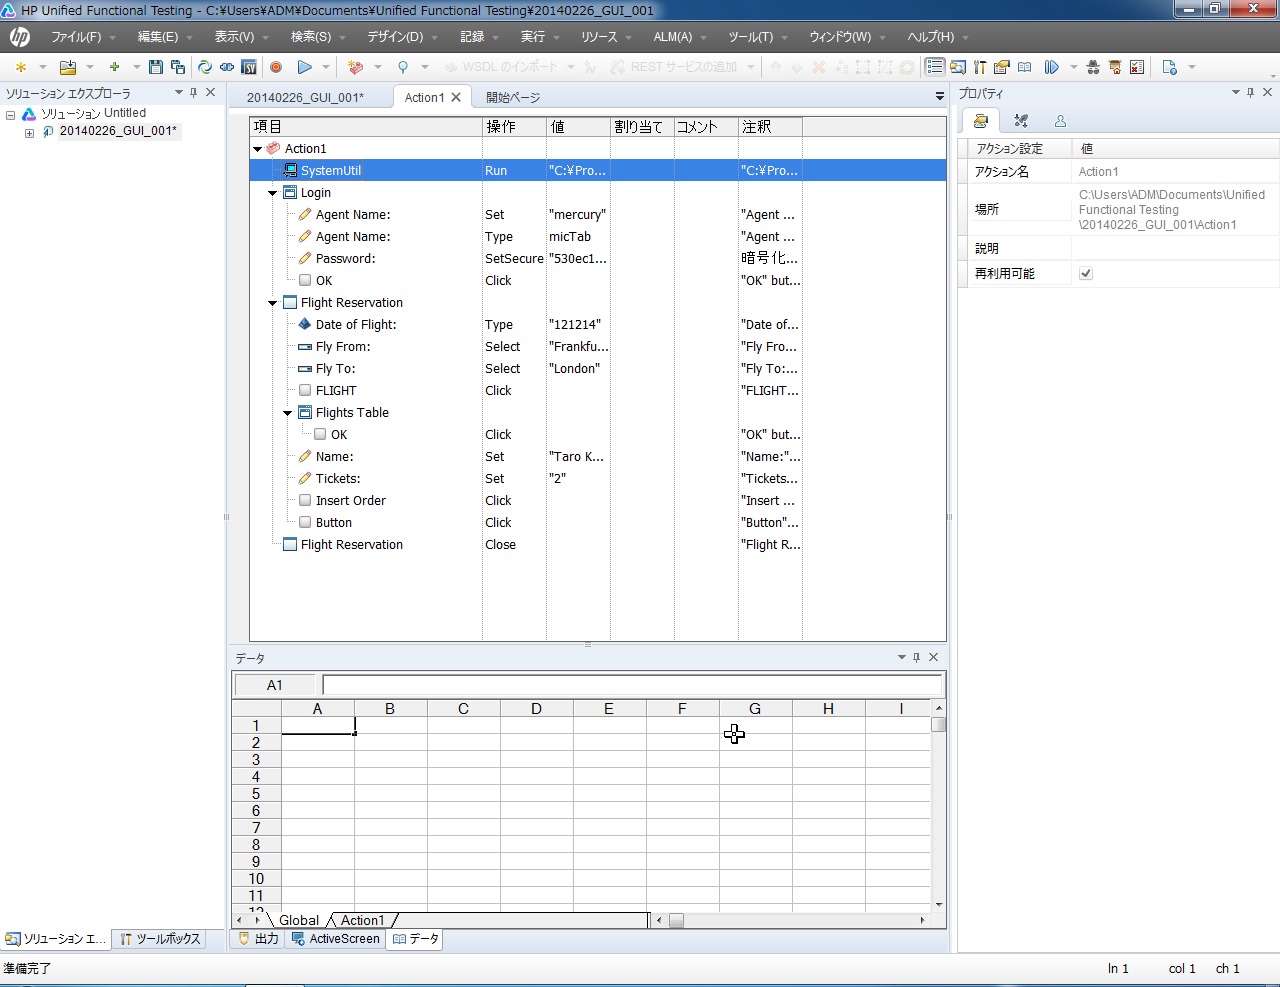
Task: Click the Object Spy hat-and-glasses icon
Action: coord(1093,67)
